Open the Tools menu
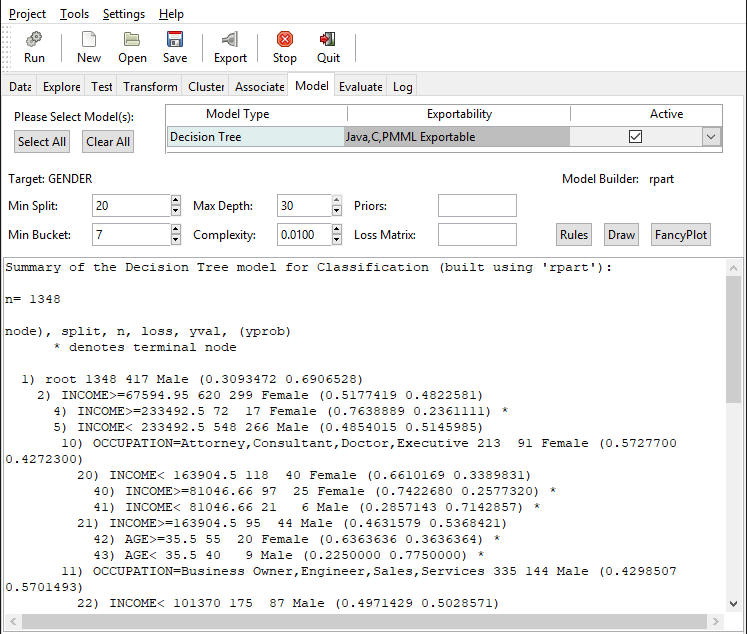Viewport: 747px width, 634px height. tap(74, 14)
